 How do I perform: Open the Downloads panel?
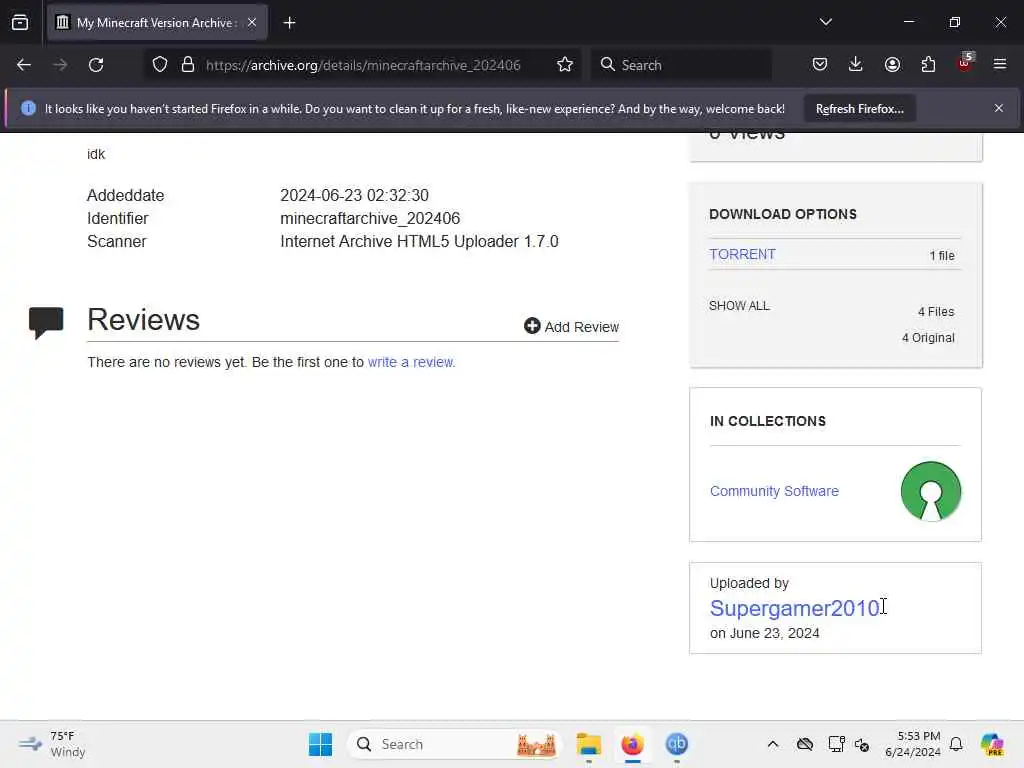point(856,65)
